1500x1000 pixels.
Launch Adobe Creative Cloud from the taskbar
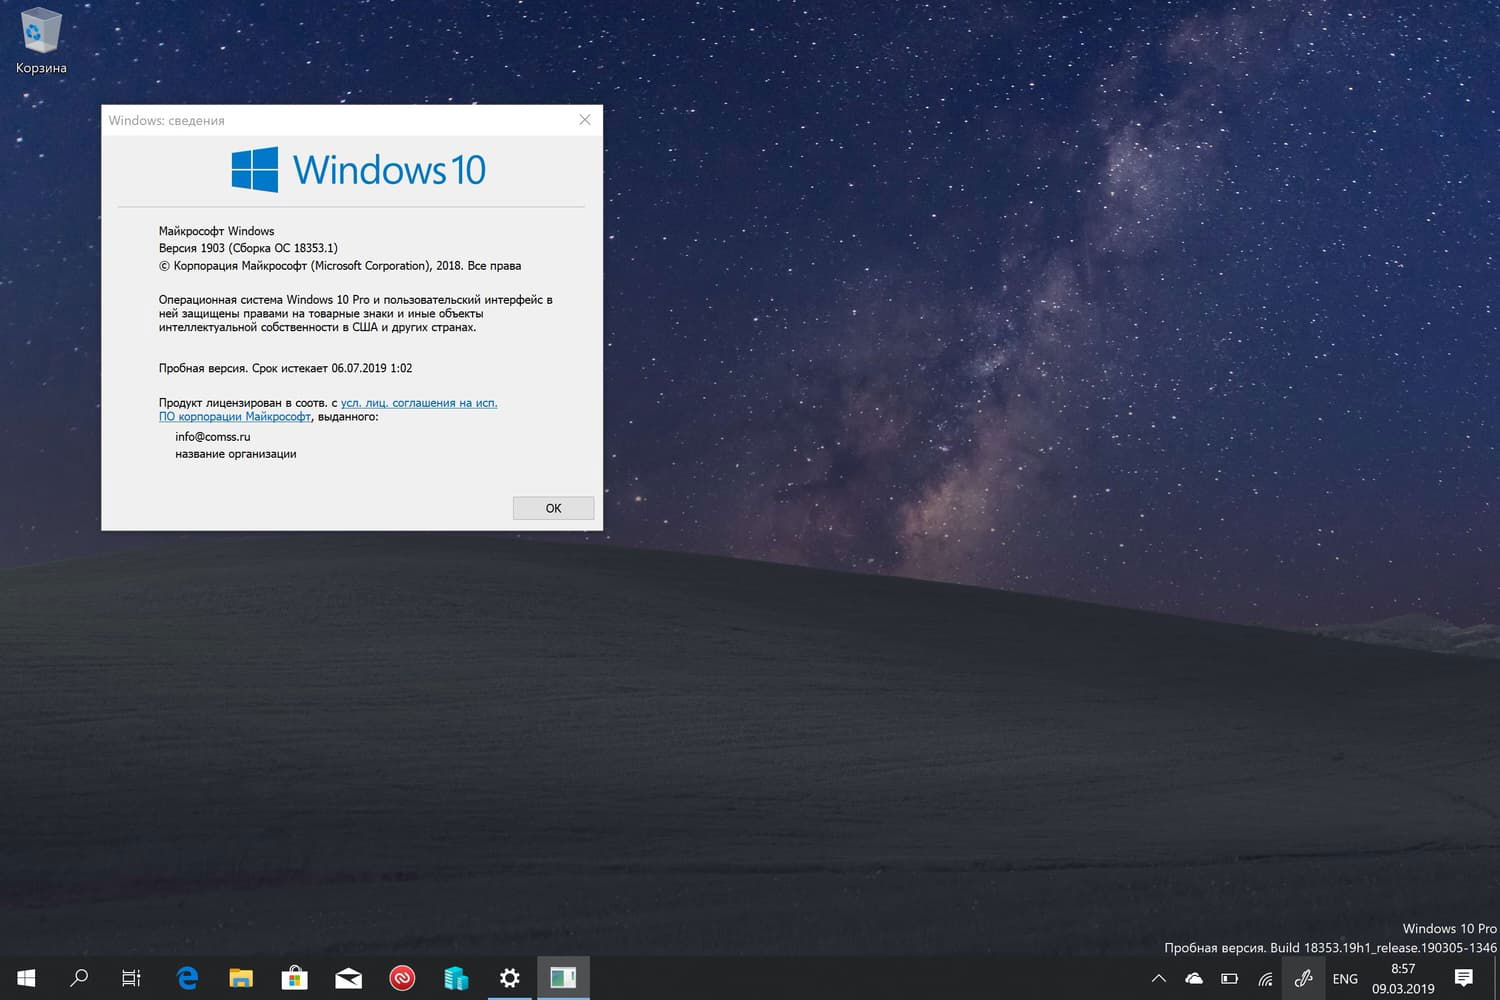pyautogui.click(x=402, y=978)
